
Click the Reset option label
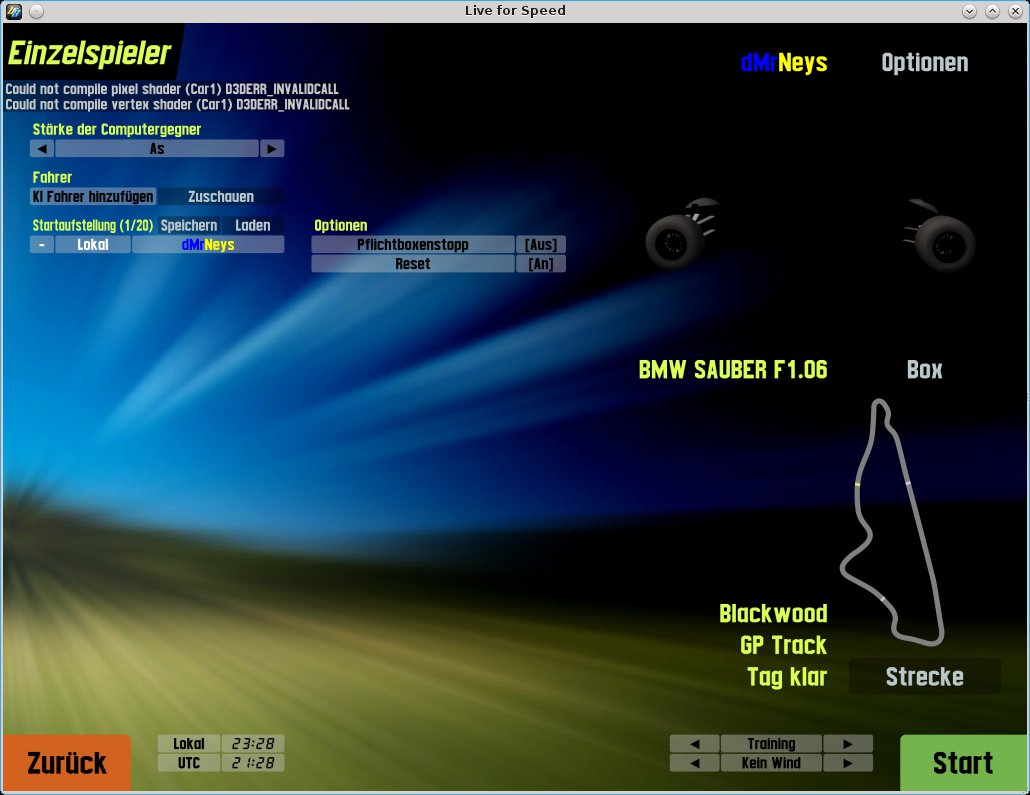[x=413, y=263]
